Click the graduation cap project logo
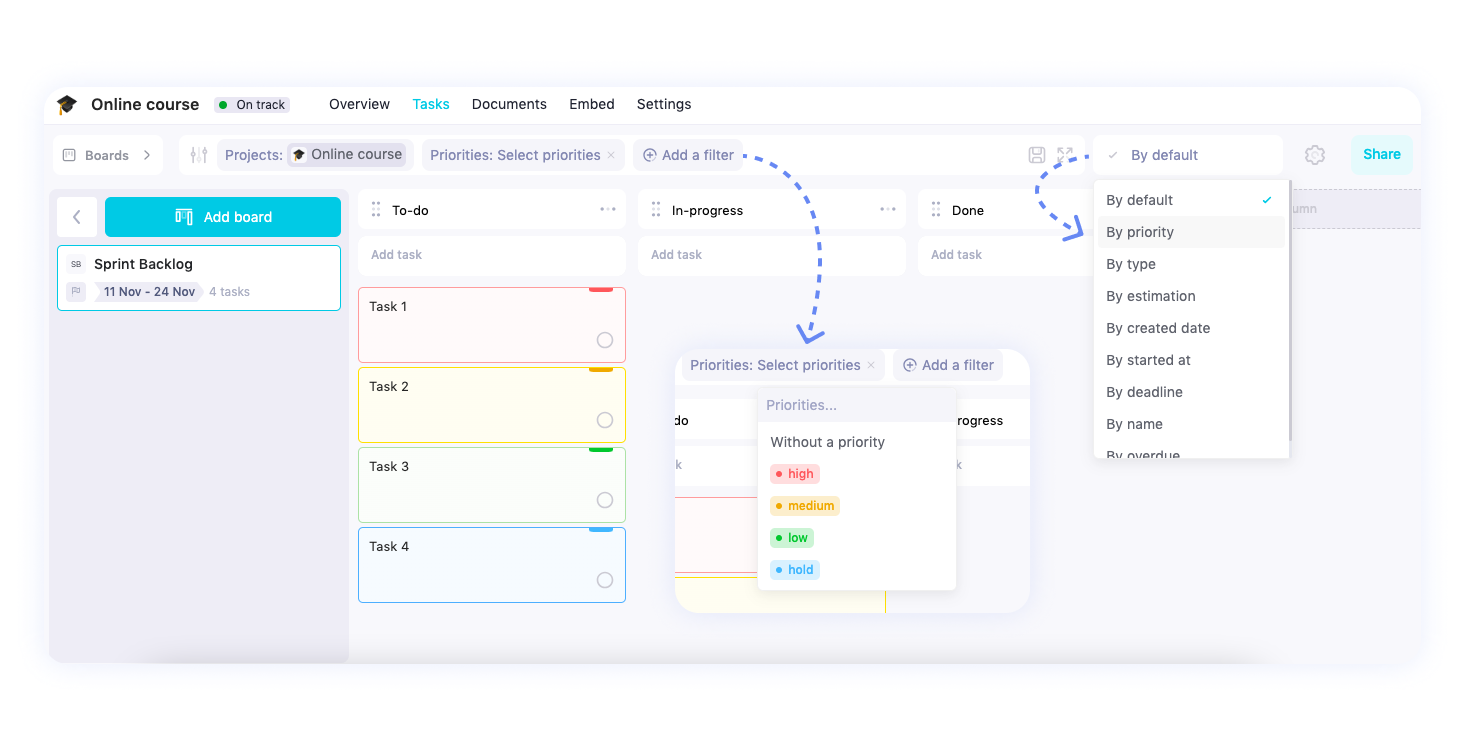Image resolution: width=1466 pixels, height=752 pixels. (66, 104)
